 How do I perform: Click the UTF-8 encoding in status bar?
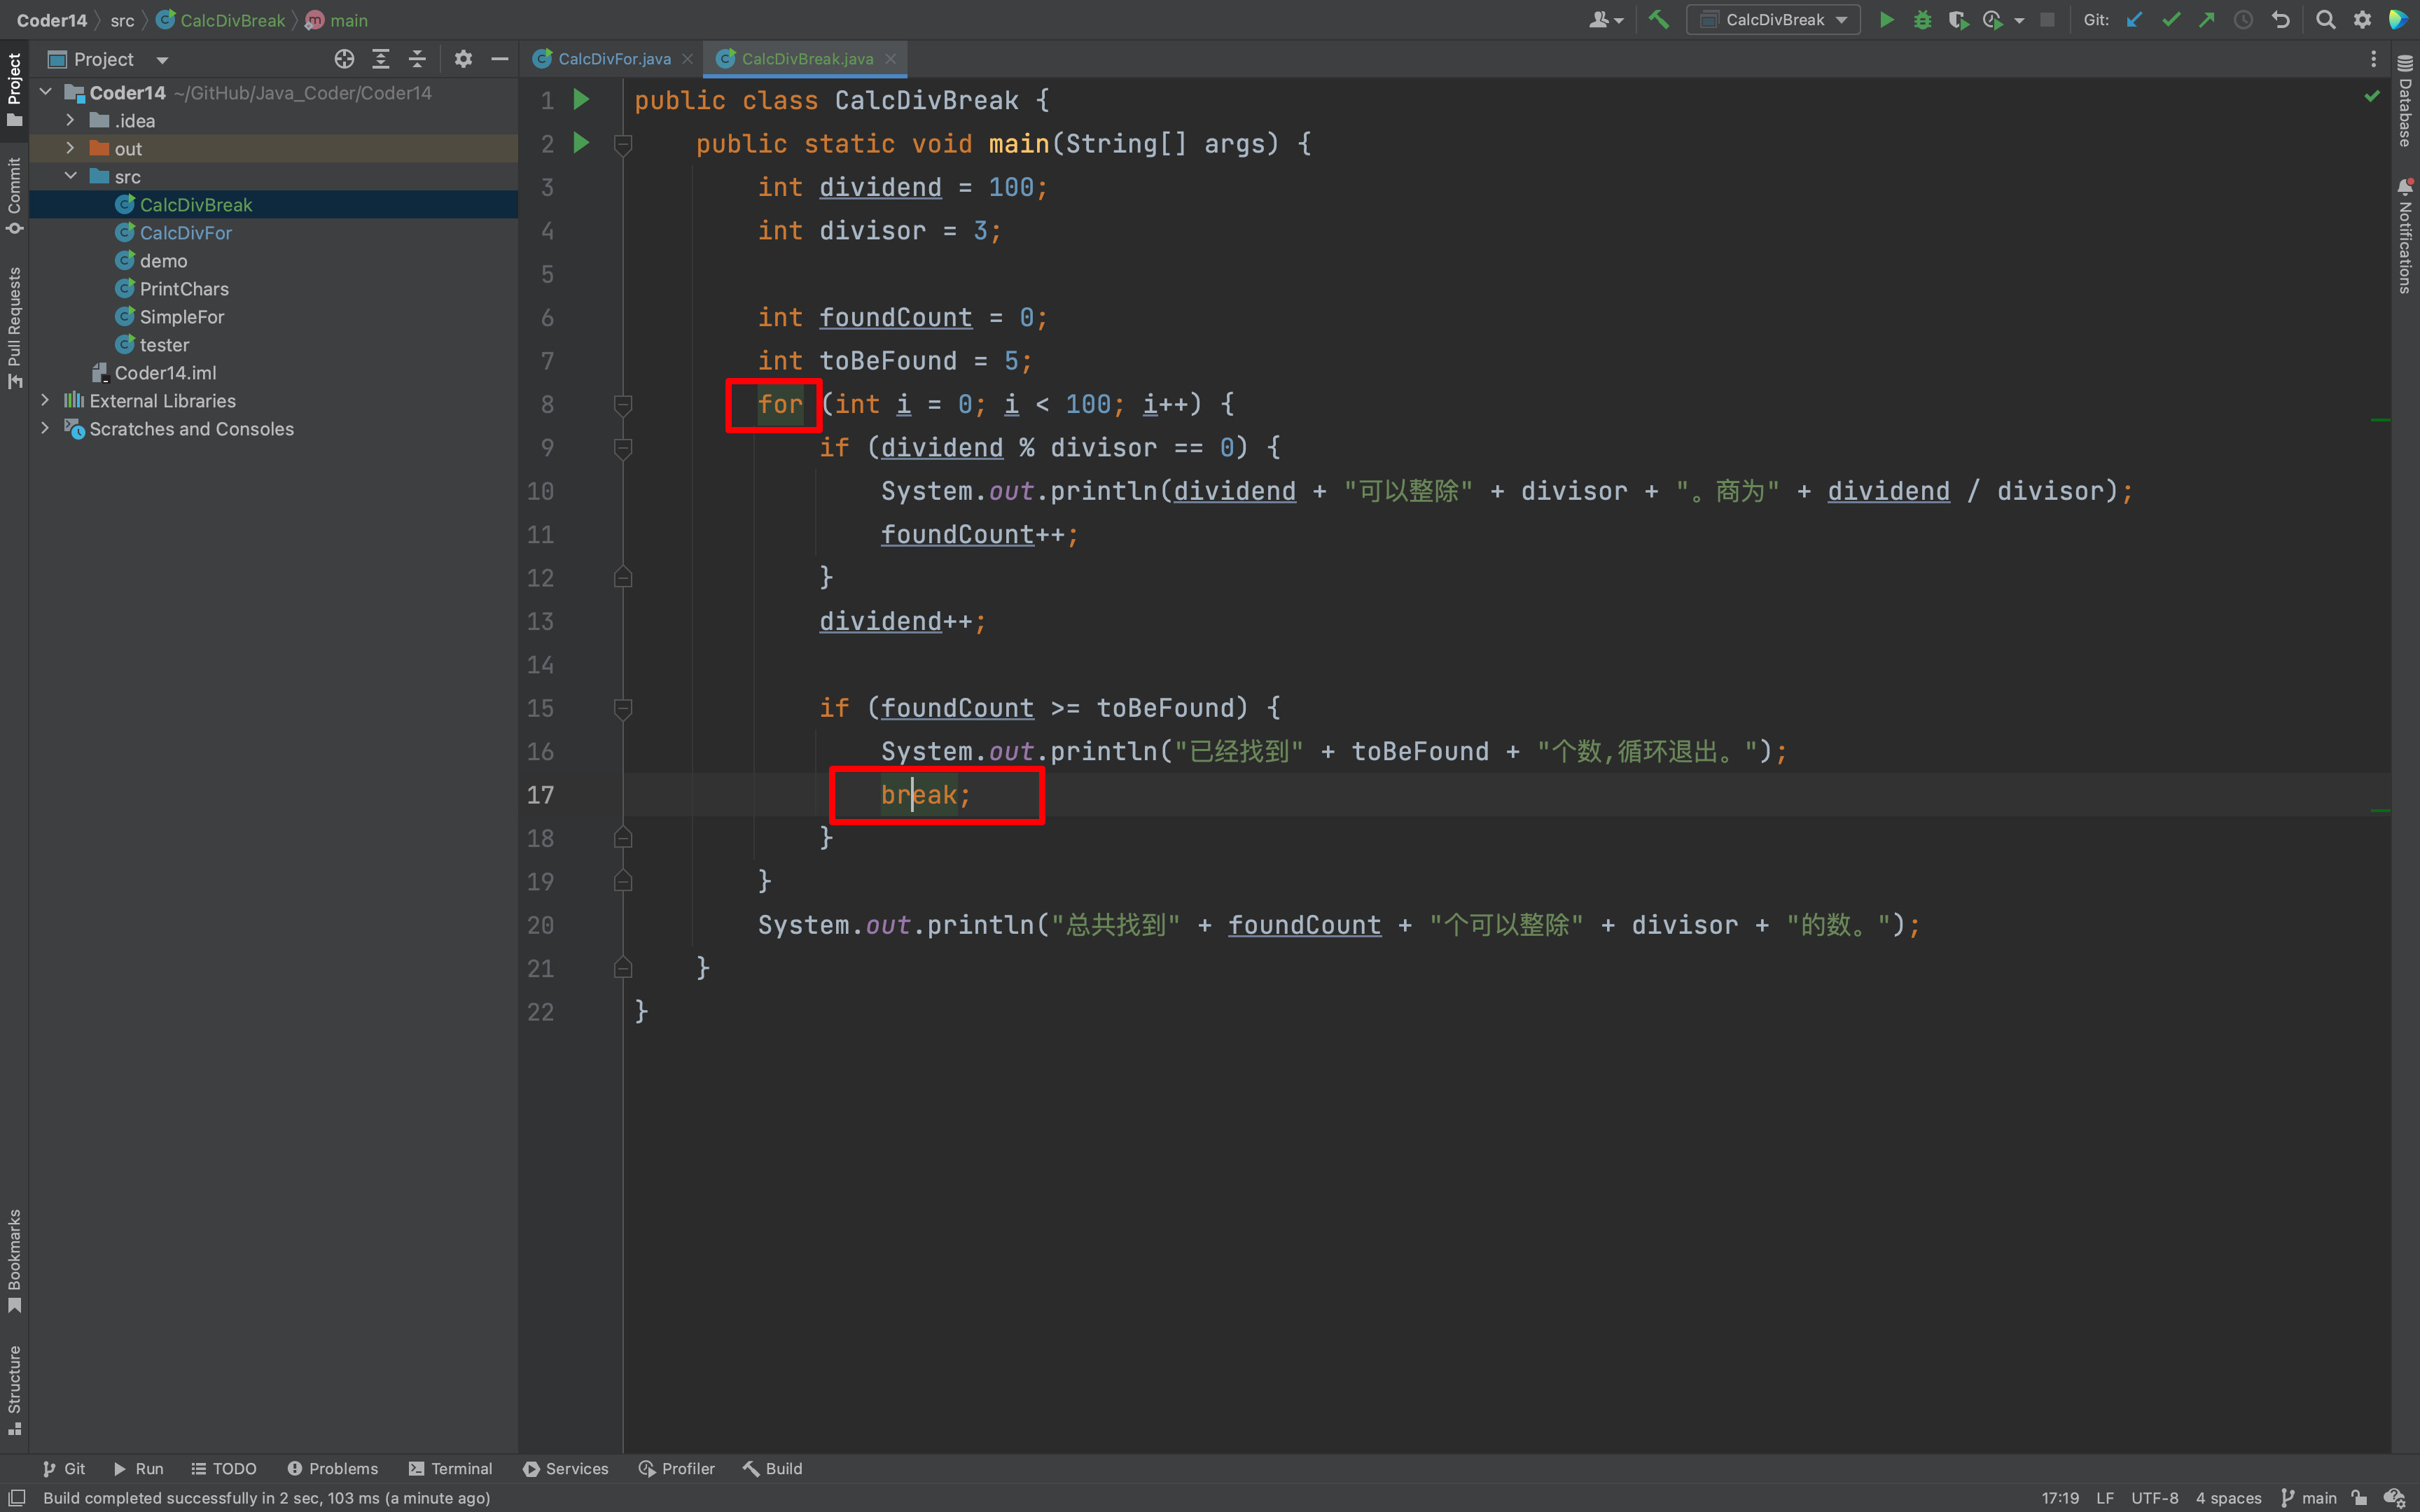[x=2154, y=1497]
